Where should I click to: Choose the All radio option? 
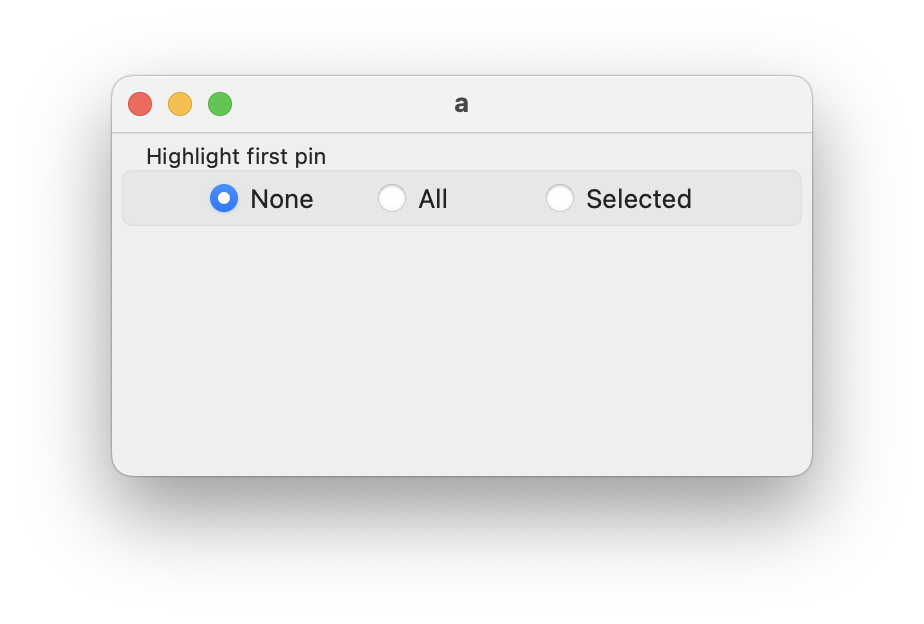point(392,198)
